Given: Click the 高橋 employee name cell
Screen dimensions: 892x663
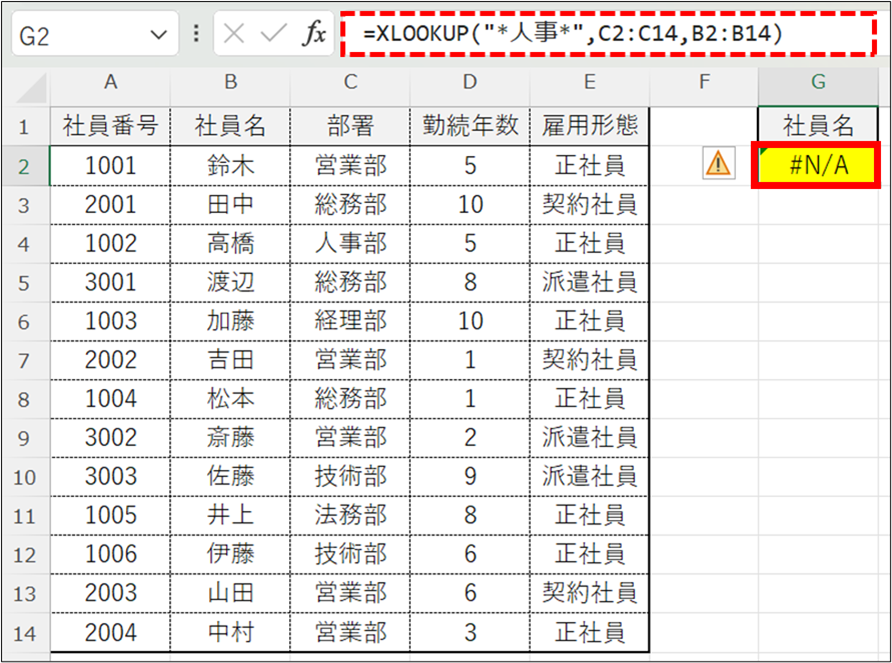Looking at the screenshot, I should [230, 243].
